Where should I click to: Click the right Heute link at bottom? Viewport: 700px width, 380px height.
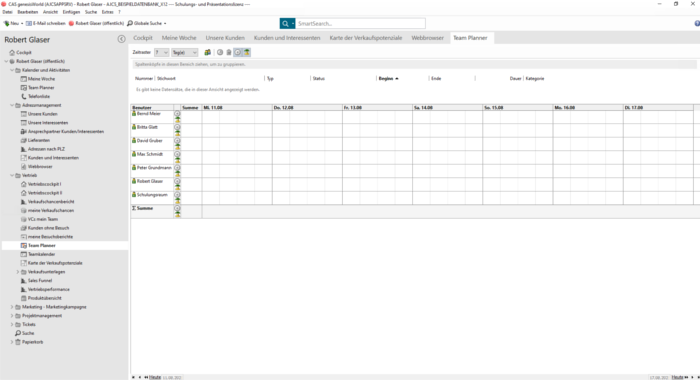pos(677,377)
